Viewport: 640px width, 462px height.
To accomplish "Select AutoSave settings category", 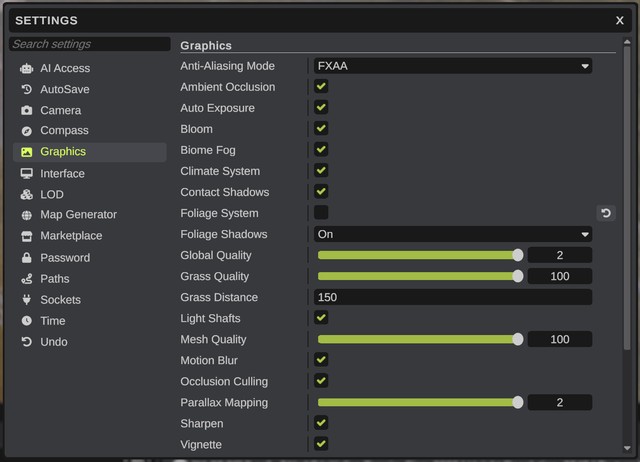I will point(89,89).
